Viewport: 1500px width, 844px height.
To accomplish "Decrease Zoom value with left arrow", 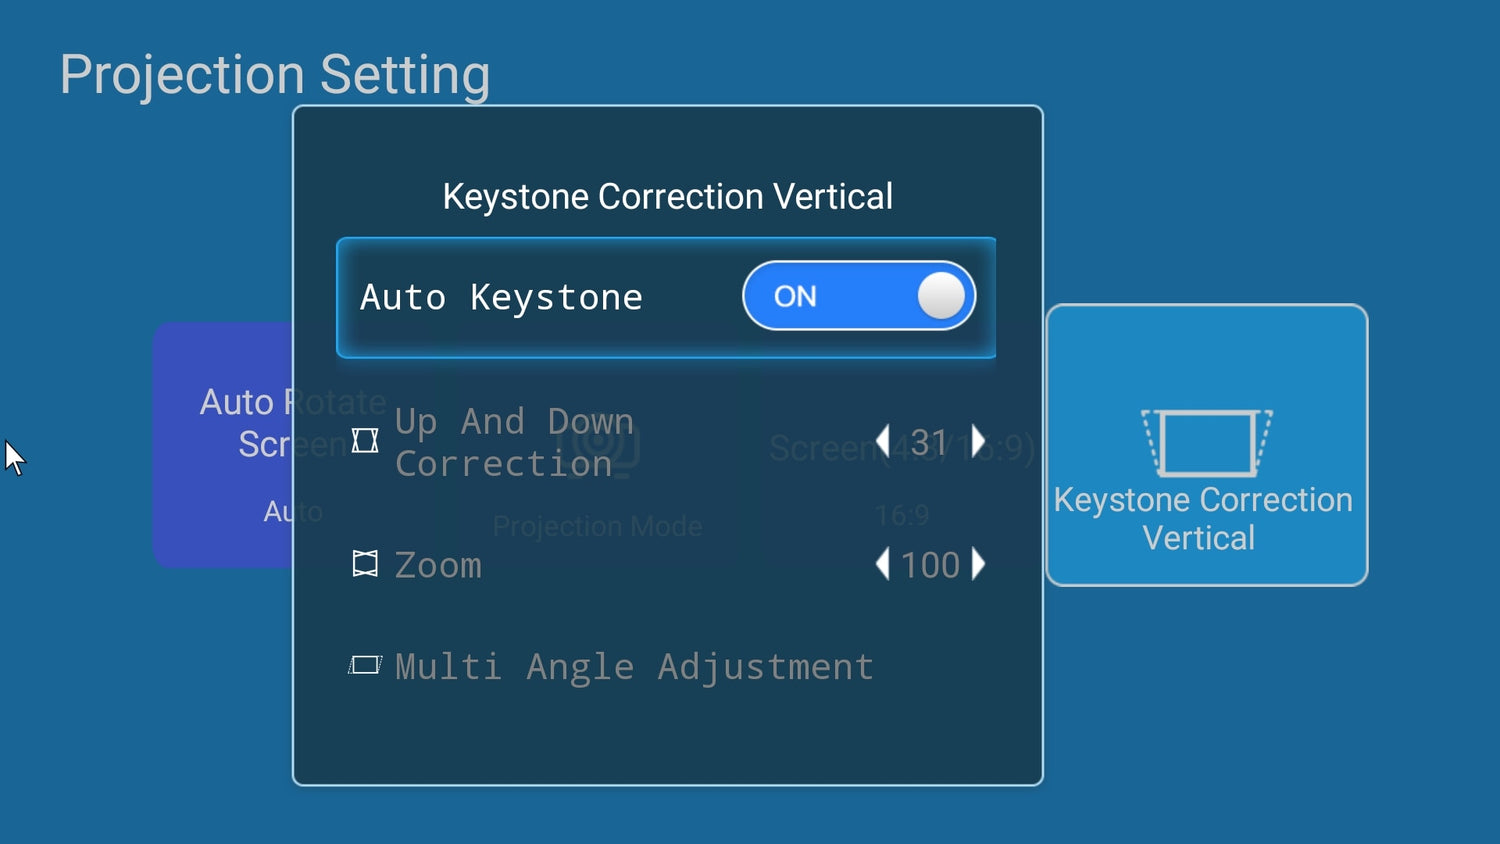I will click(882, 564).
